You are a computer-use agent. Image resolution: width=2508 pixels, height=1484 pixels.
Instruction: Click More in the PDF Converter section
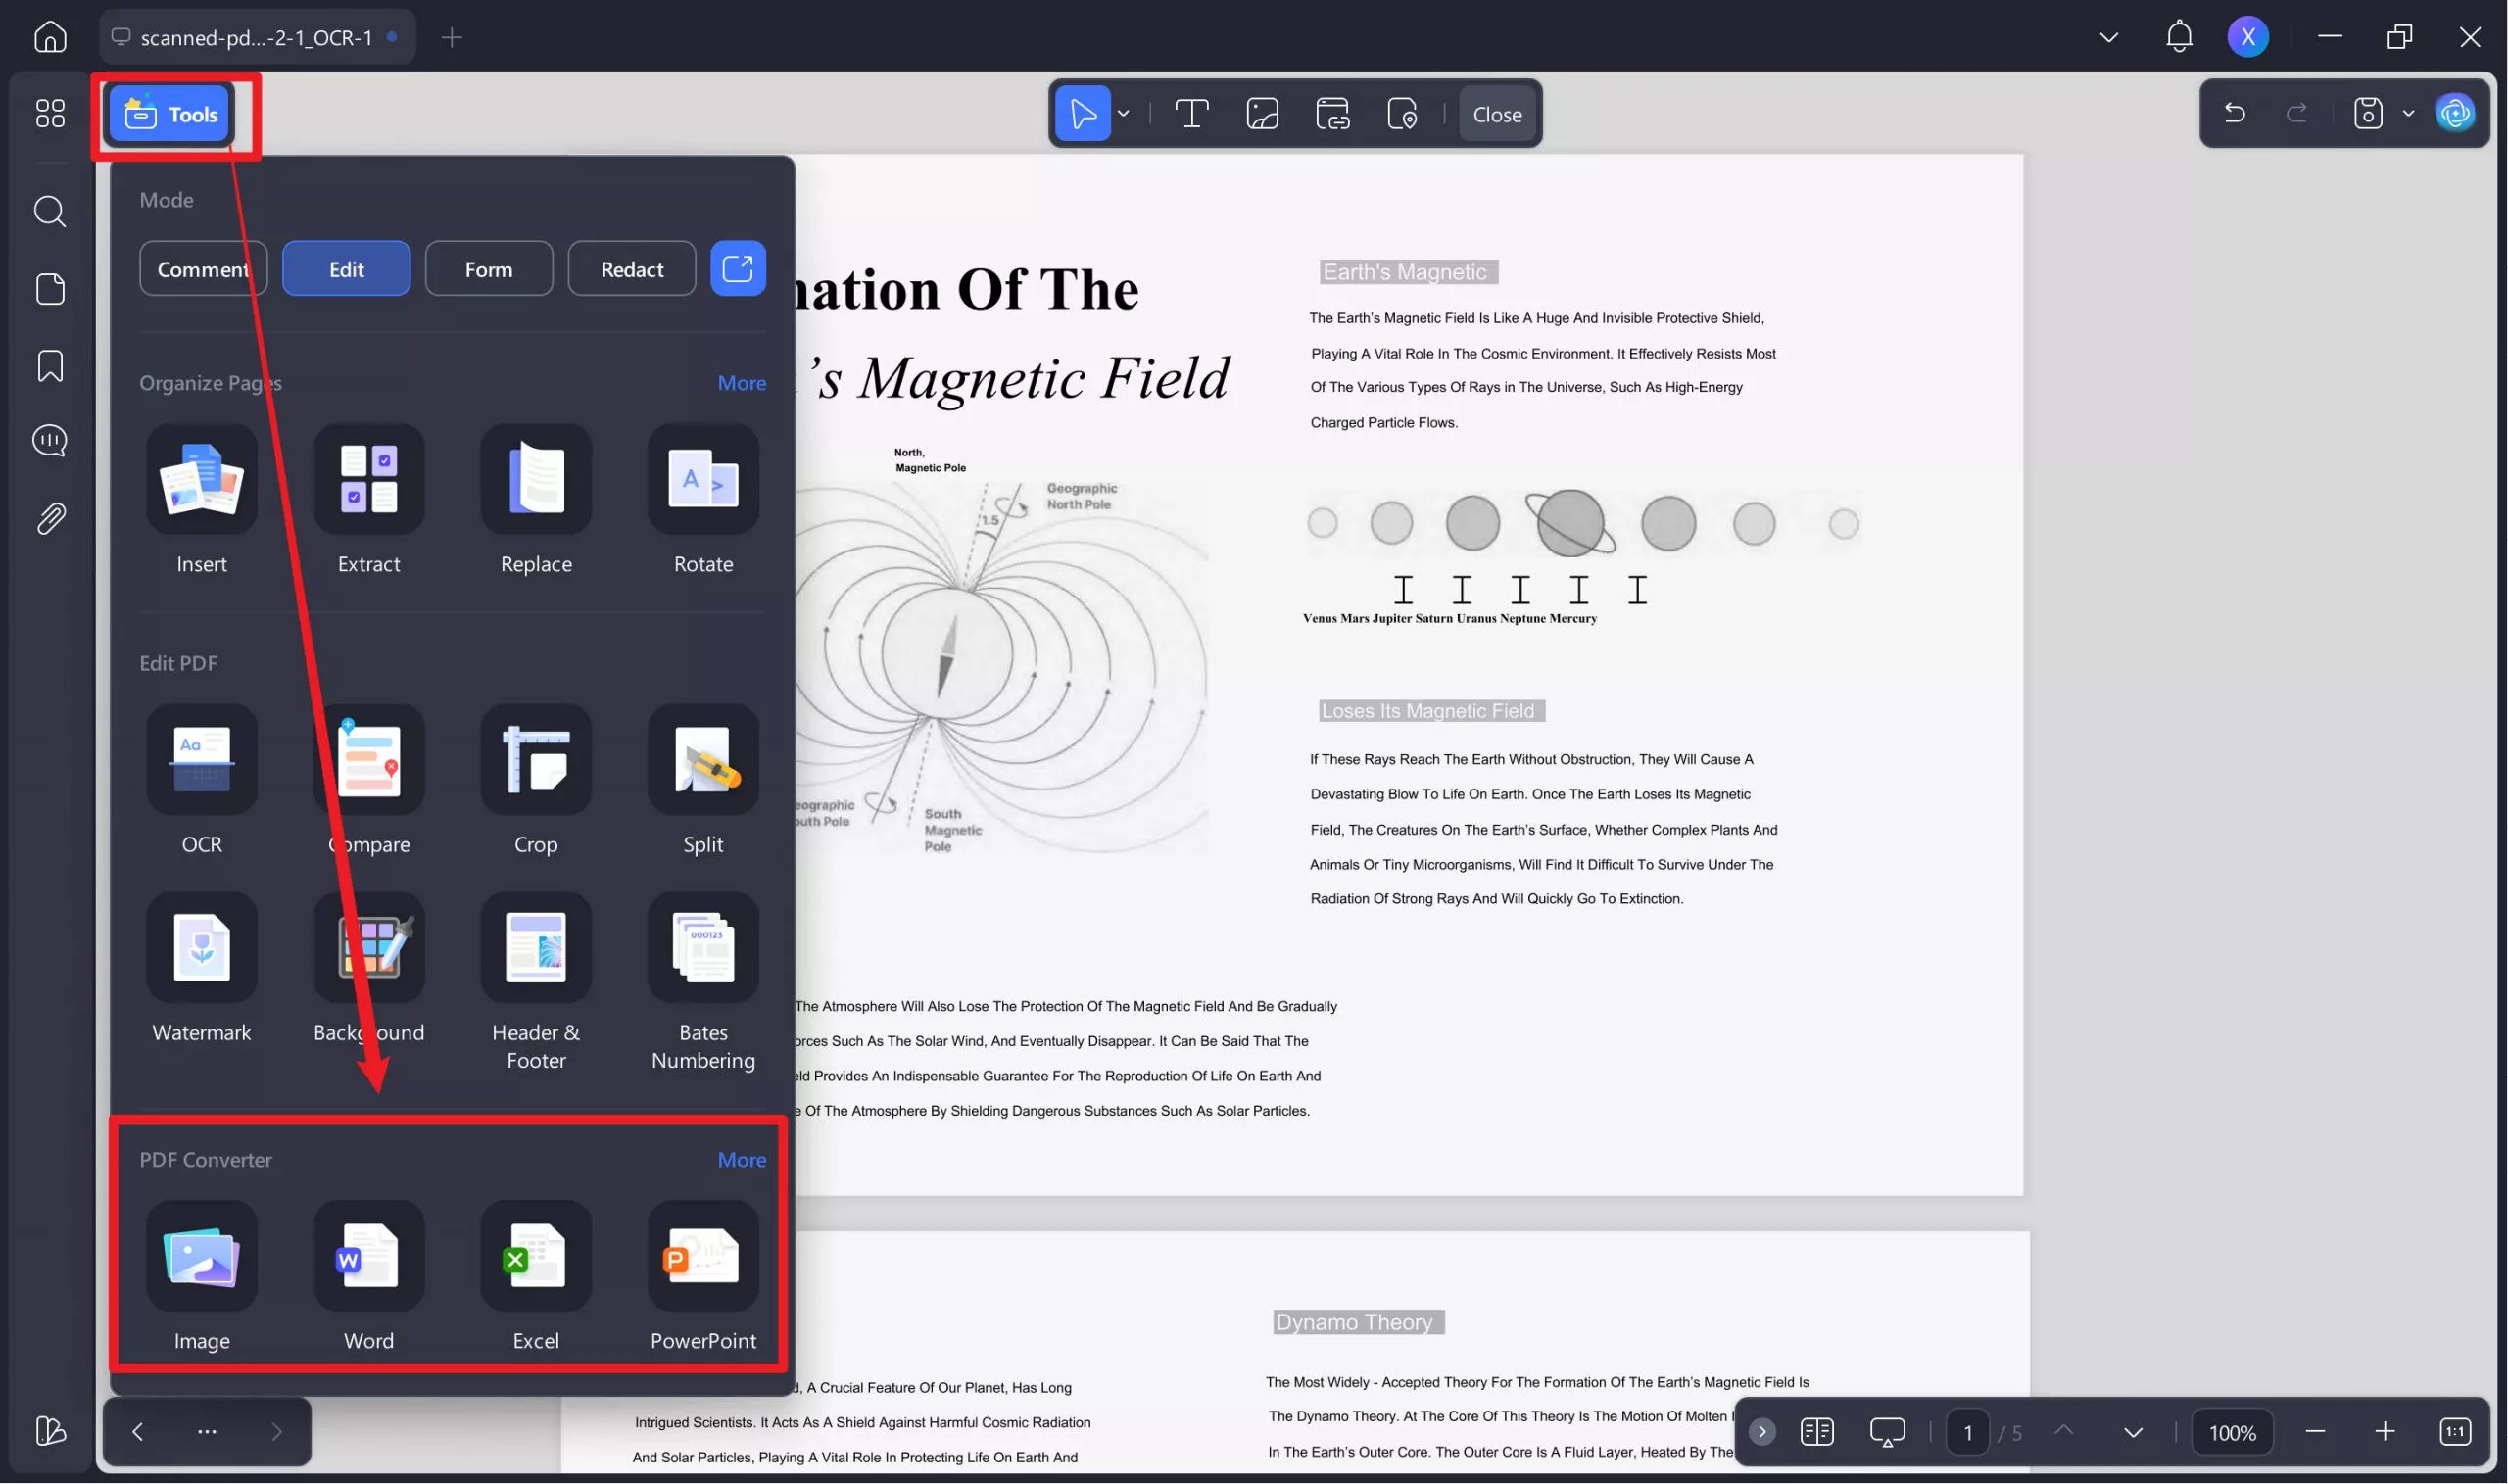tap(741, 1159)
